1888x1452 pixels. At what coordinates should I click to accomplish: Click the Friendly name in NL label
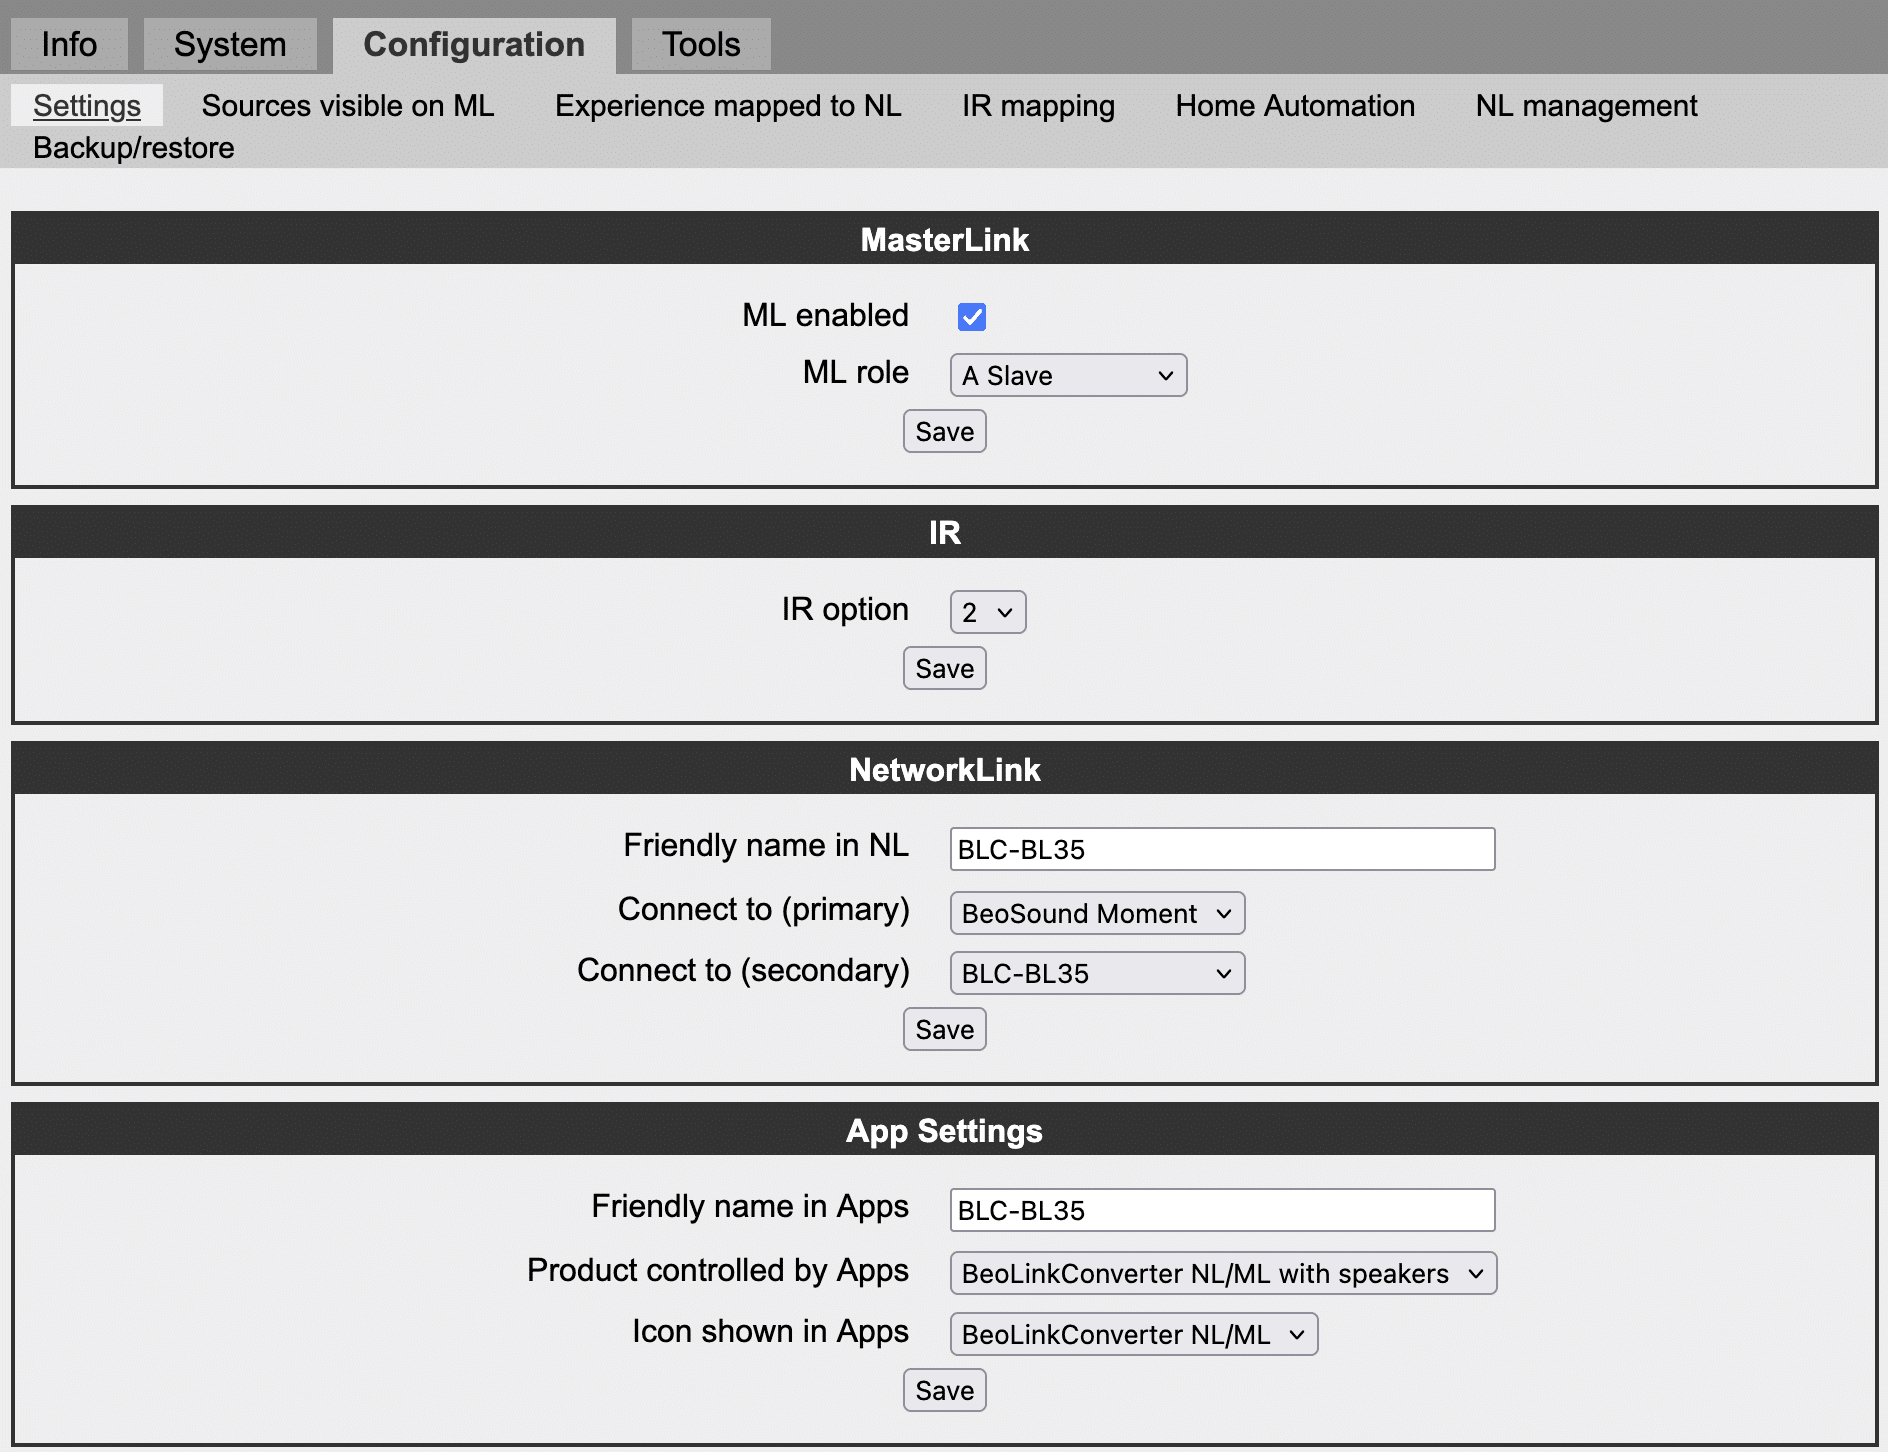click(766, 845)
